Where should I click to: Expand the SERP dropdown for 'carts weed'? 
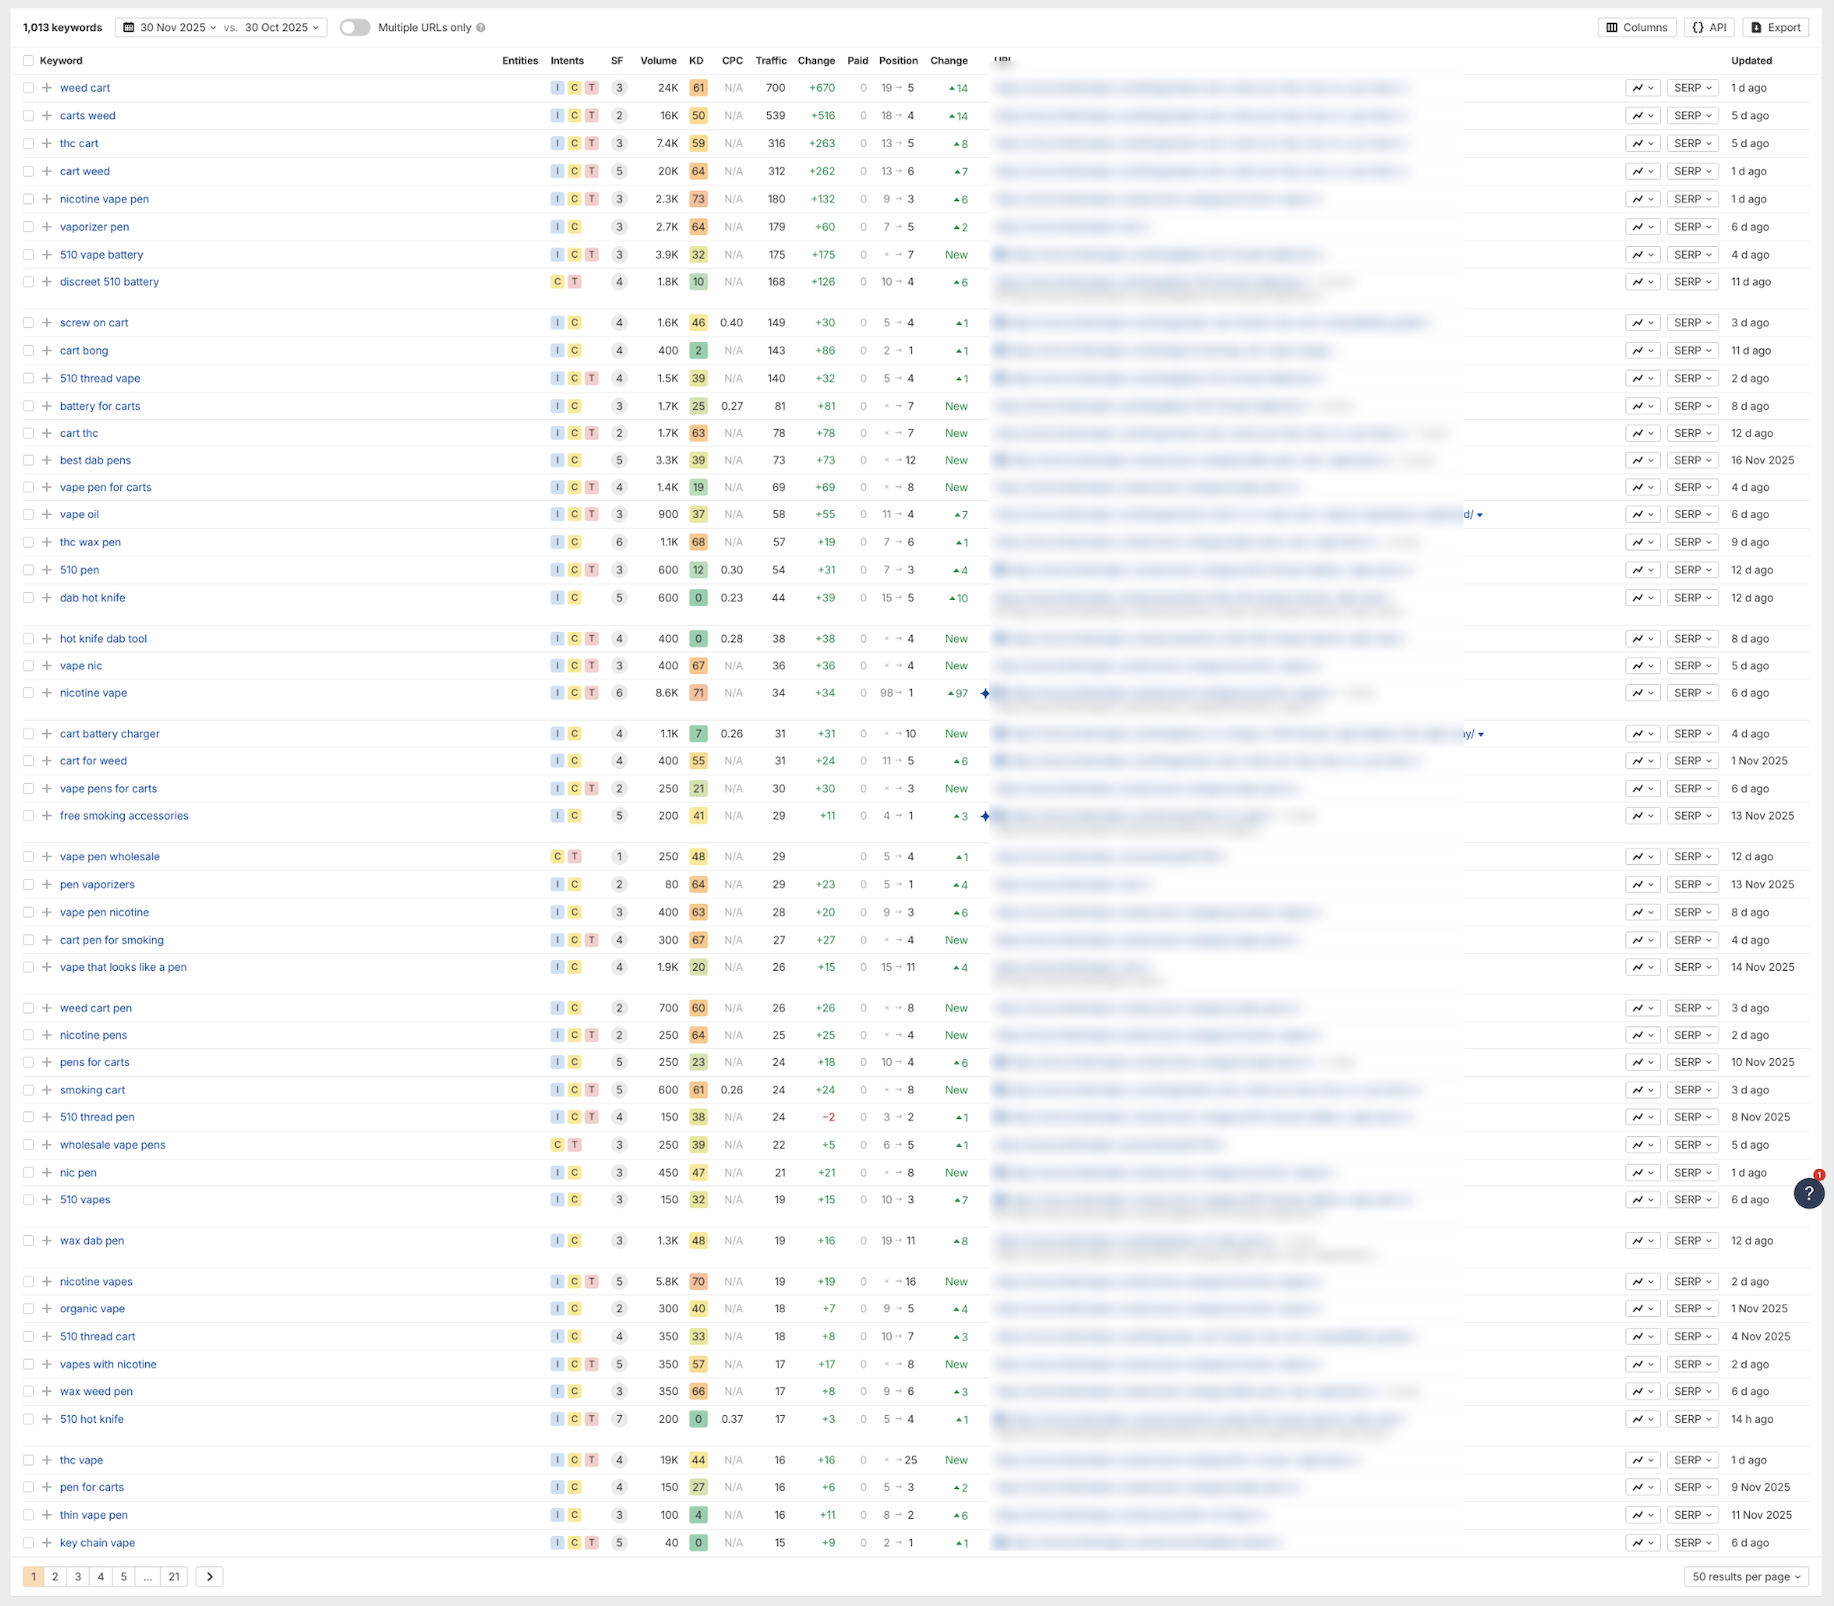click(x=1692, y=116)
